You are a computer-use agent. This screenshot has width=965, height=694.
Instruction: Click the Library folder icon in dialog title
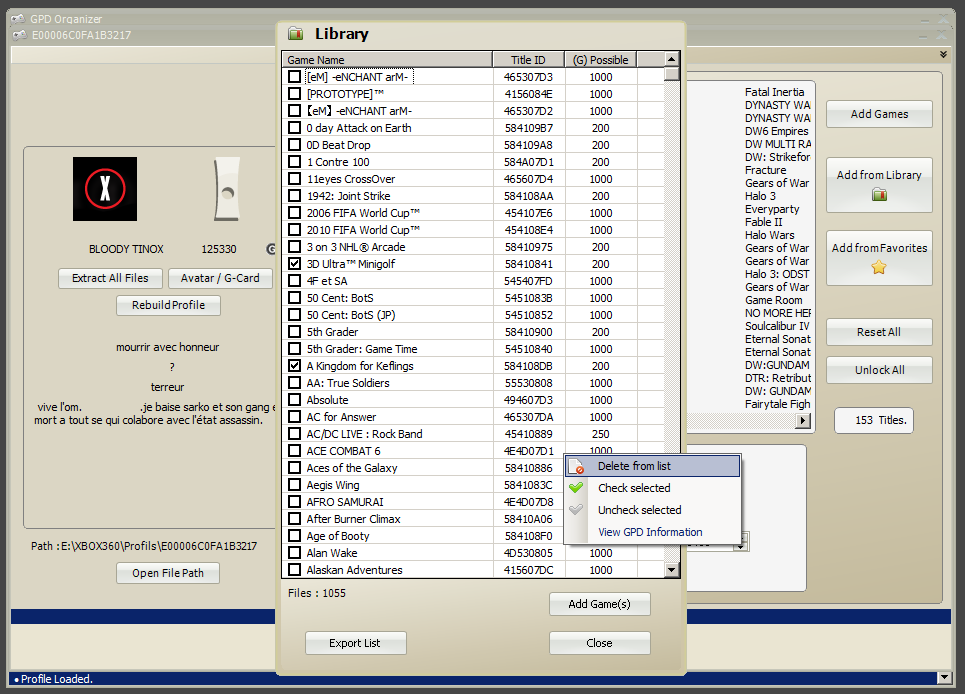coord(296,34)
